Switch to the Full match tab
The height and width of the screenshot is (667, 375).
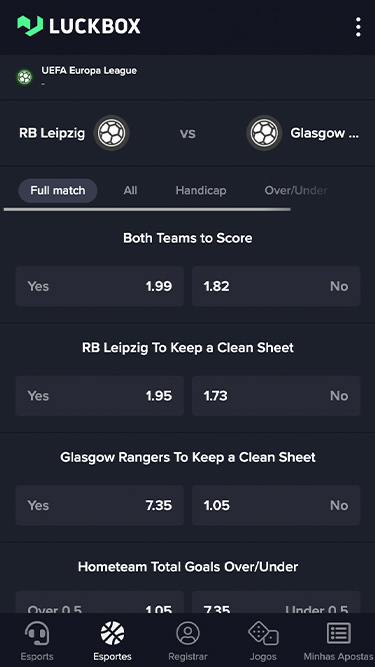pos(58,191)
